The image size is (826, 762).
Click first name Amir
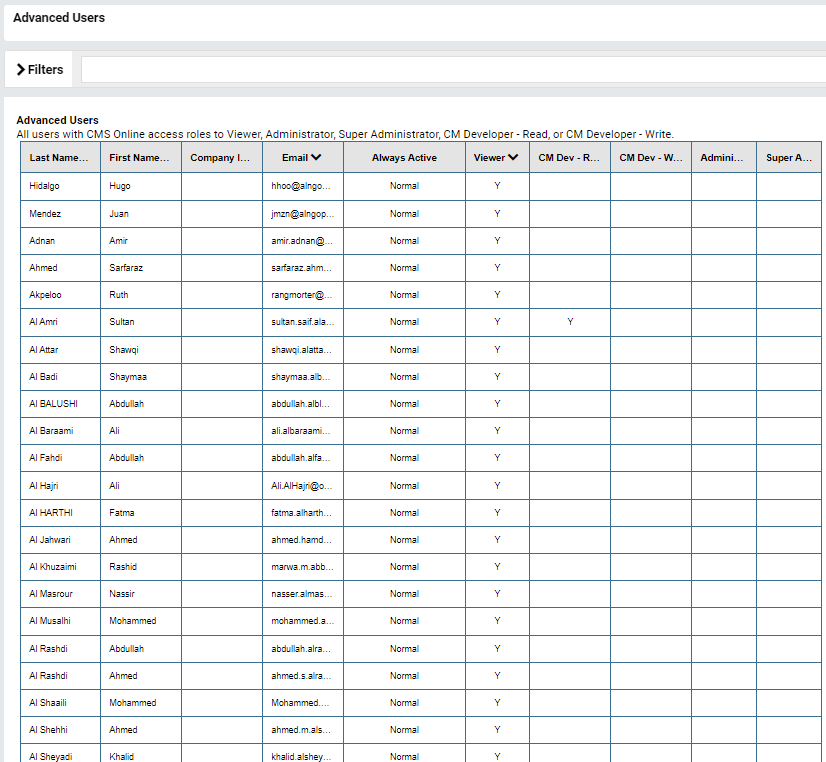point(118,241)
